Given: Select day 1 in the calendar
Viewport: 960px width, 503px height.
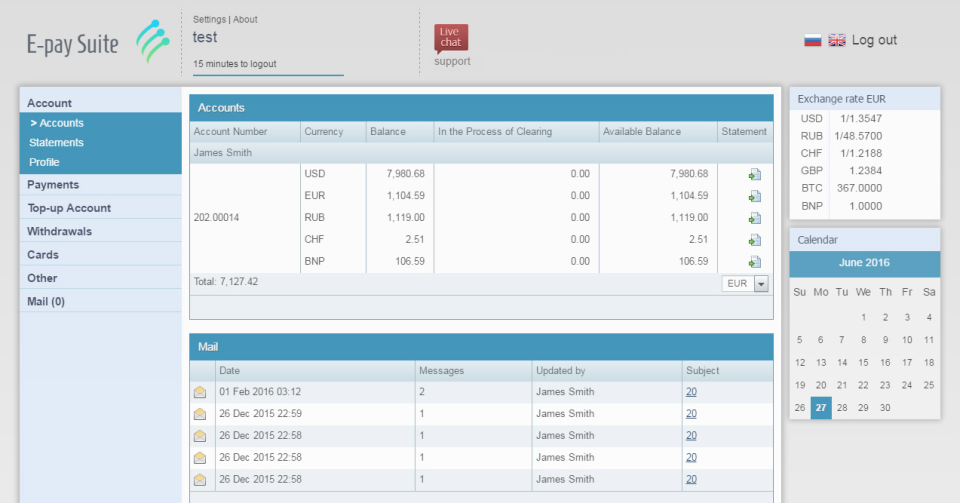Looking at the screenshot, I should 863,318.
